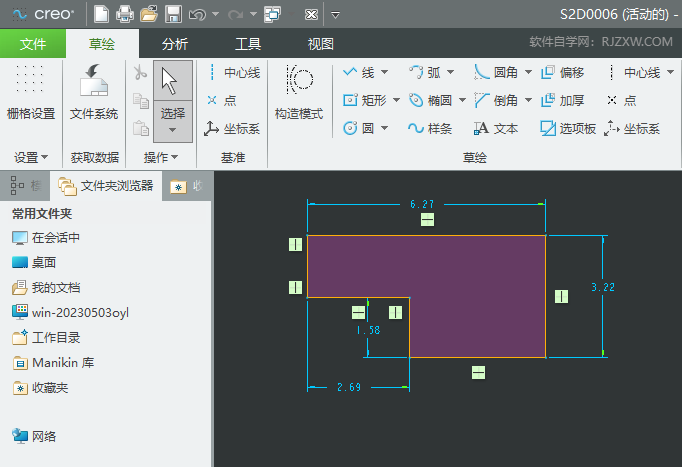The width and height of the screenshot is (682, 467).
Task: Open the 选项板 palette tool
Action: (x=568, y=128)
